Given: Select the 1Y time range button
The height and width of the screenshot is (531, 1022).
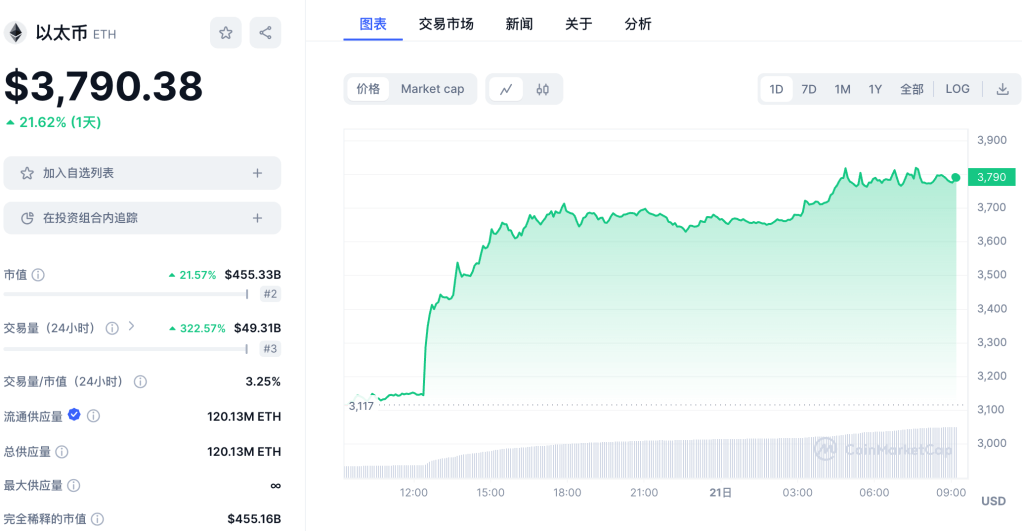Looking at the screenshot, I should click(875, 89).
